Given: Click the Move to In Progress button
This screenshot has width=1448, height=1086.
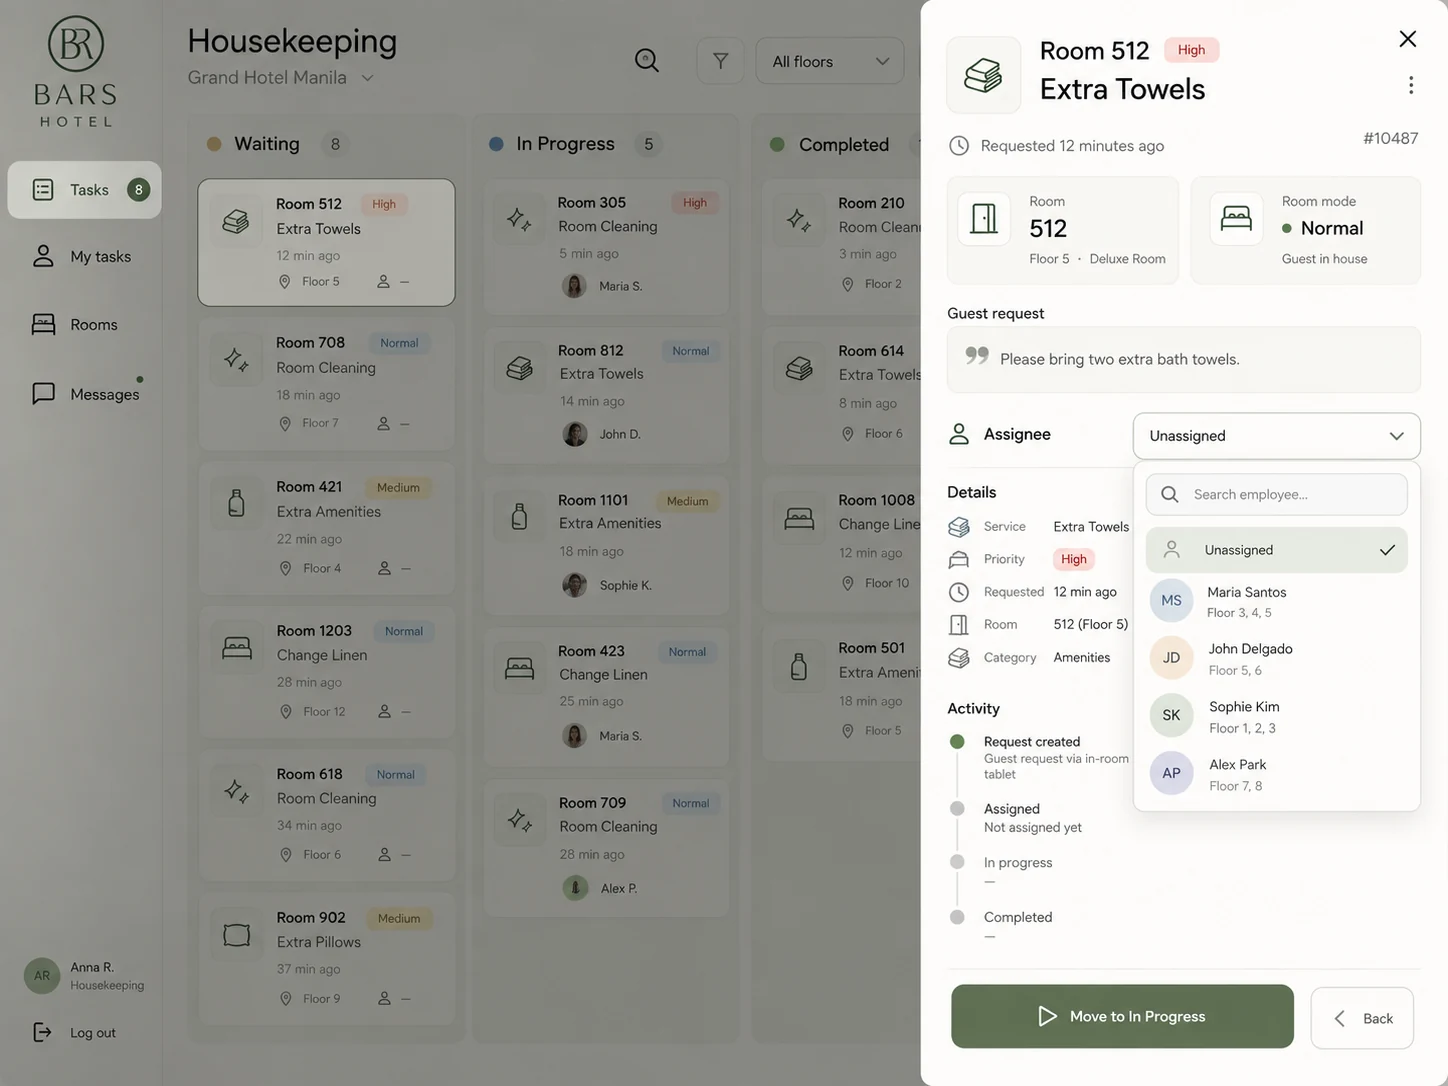Looking at the screenshot, I should [x=1122, y=1016].
